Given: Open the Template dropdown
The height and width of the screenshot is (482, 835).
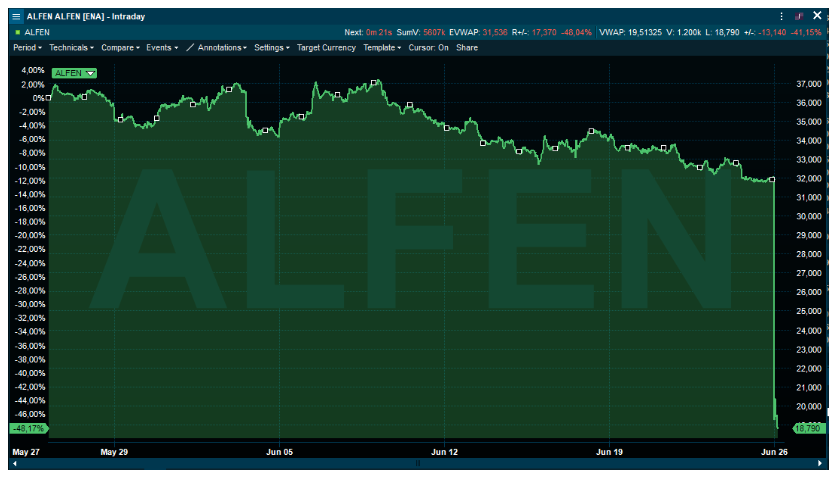Looking at the screenshot, I should (382, 47).
